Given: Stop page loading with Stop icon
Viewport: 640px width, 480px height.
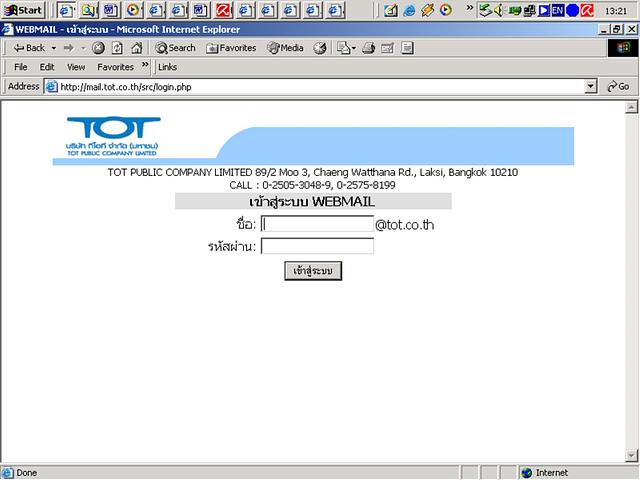Looking at the screenshot, I should click(x=98, y=48).
